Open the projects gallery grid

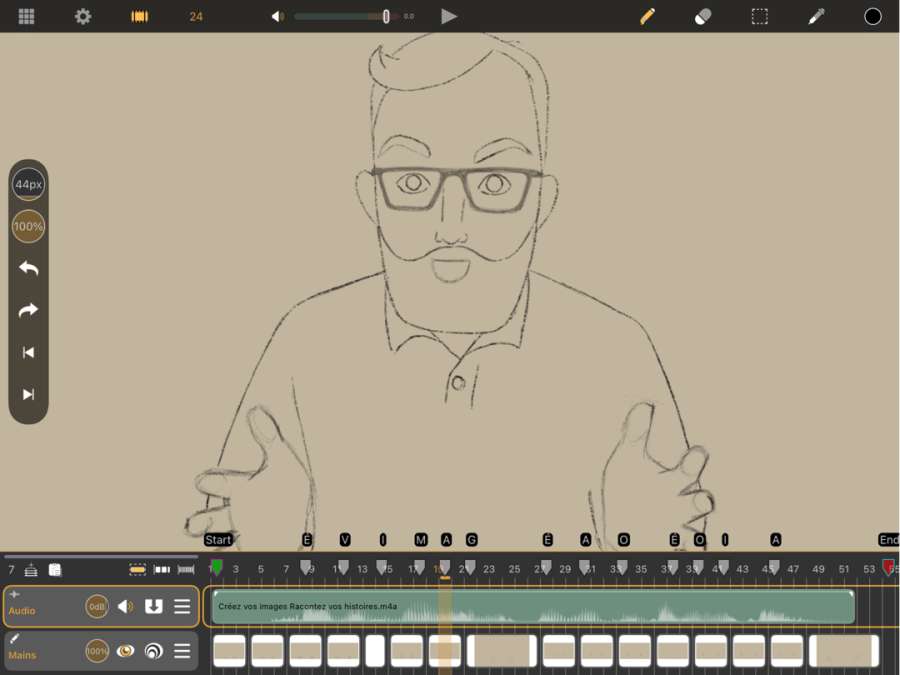point(27,16)
